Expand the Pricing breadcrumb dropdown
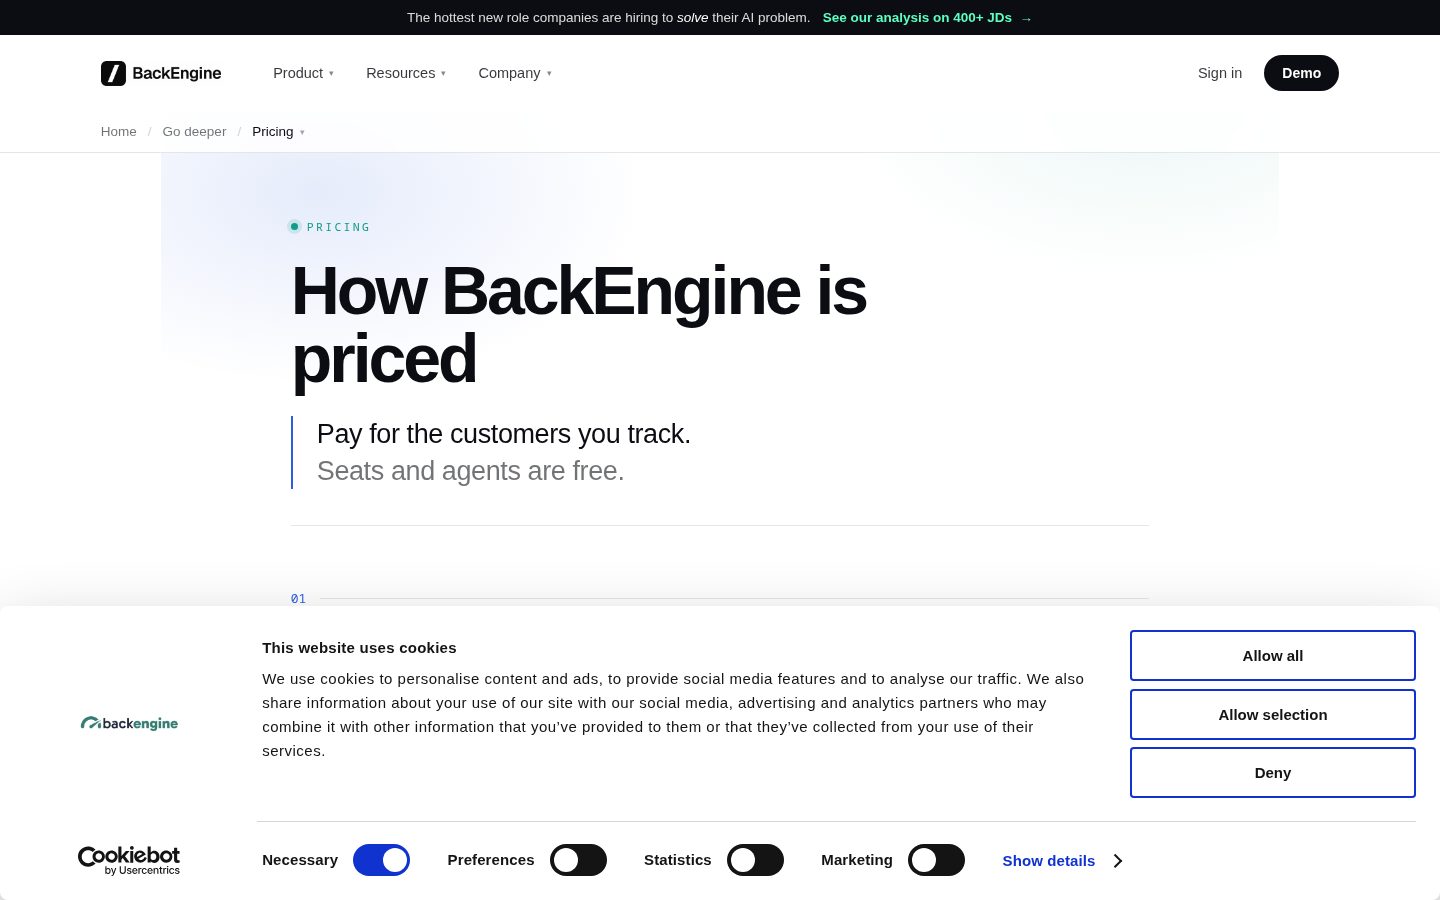The image size is (1440, 900). tap(278, 132)
